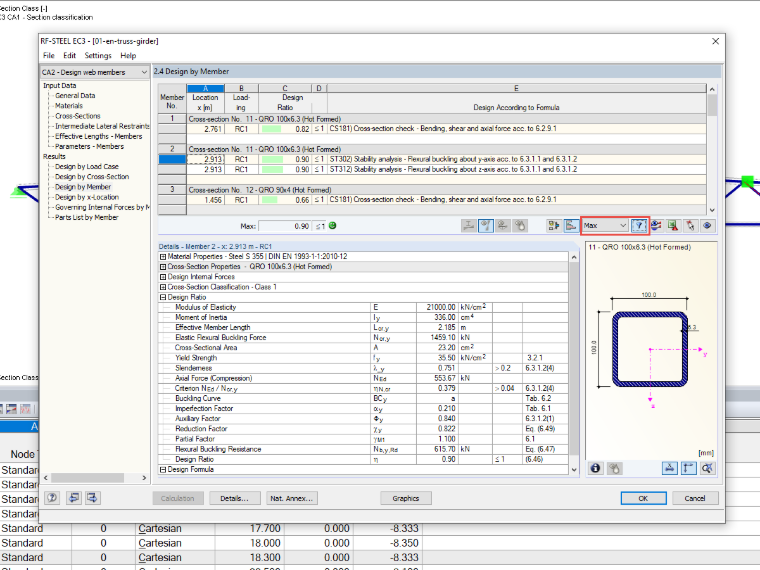This screenshot has width=760, height=570.
Task: Select Design by Load Case results
Action: (87, 166)
